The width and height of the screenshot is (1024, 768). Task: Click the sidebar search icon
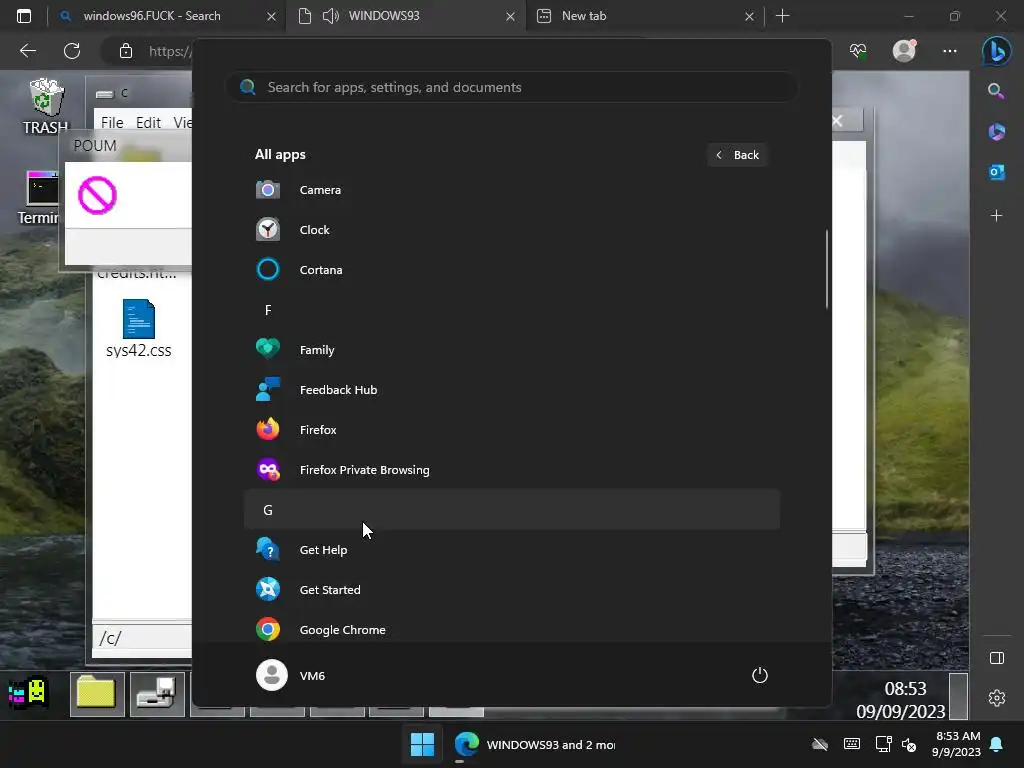997,91
